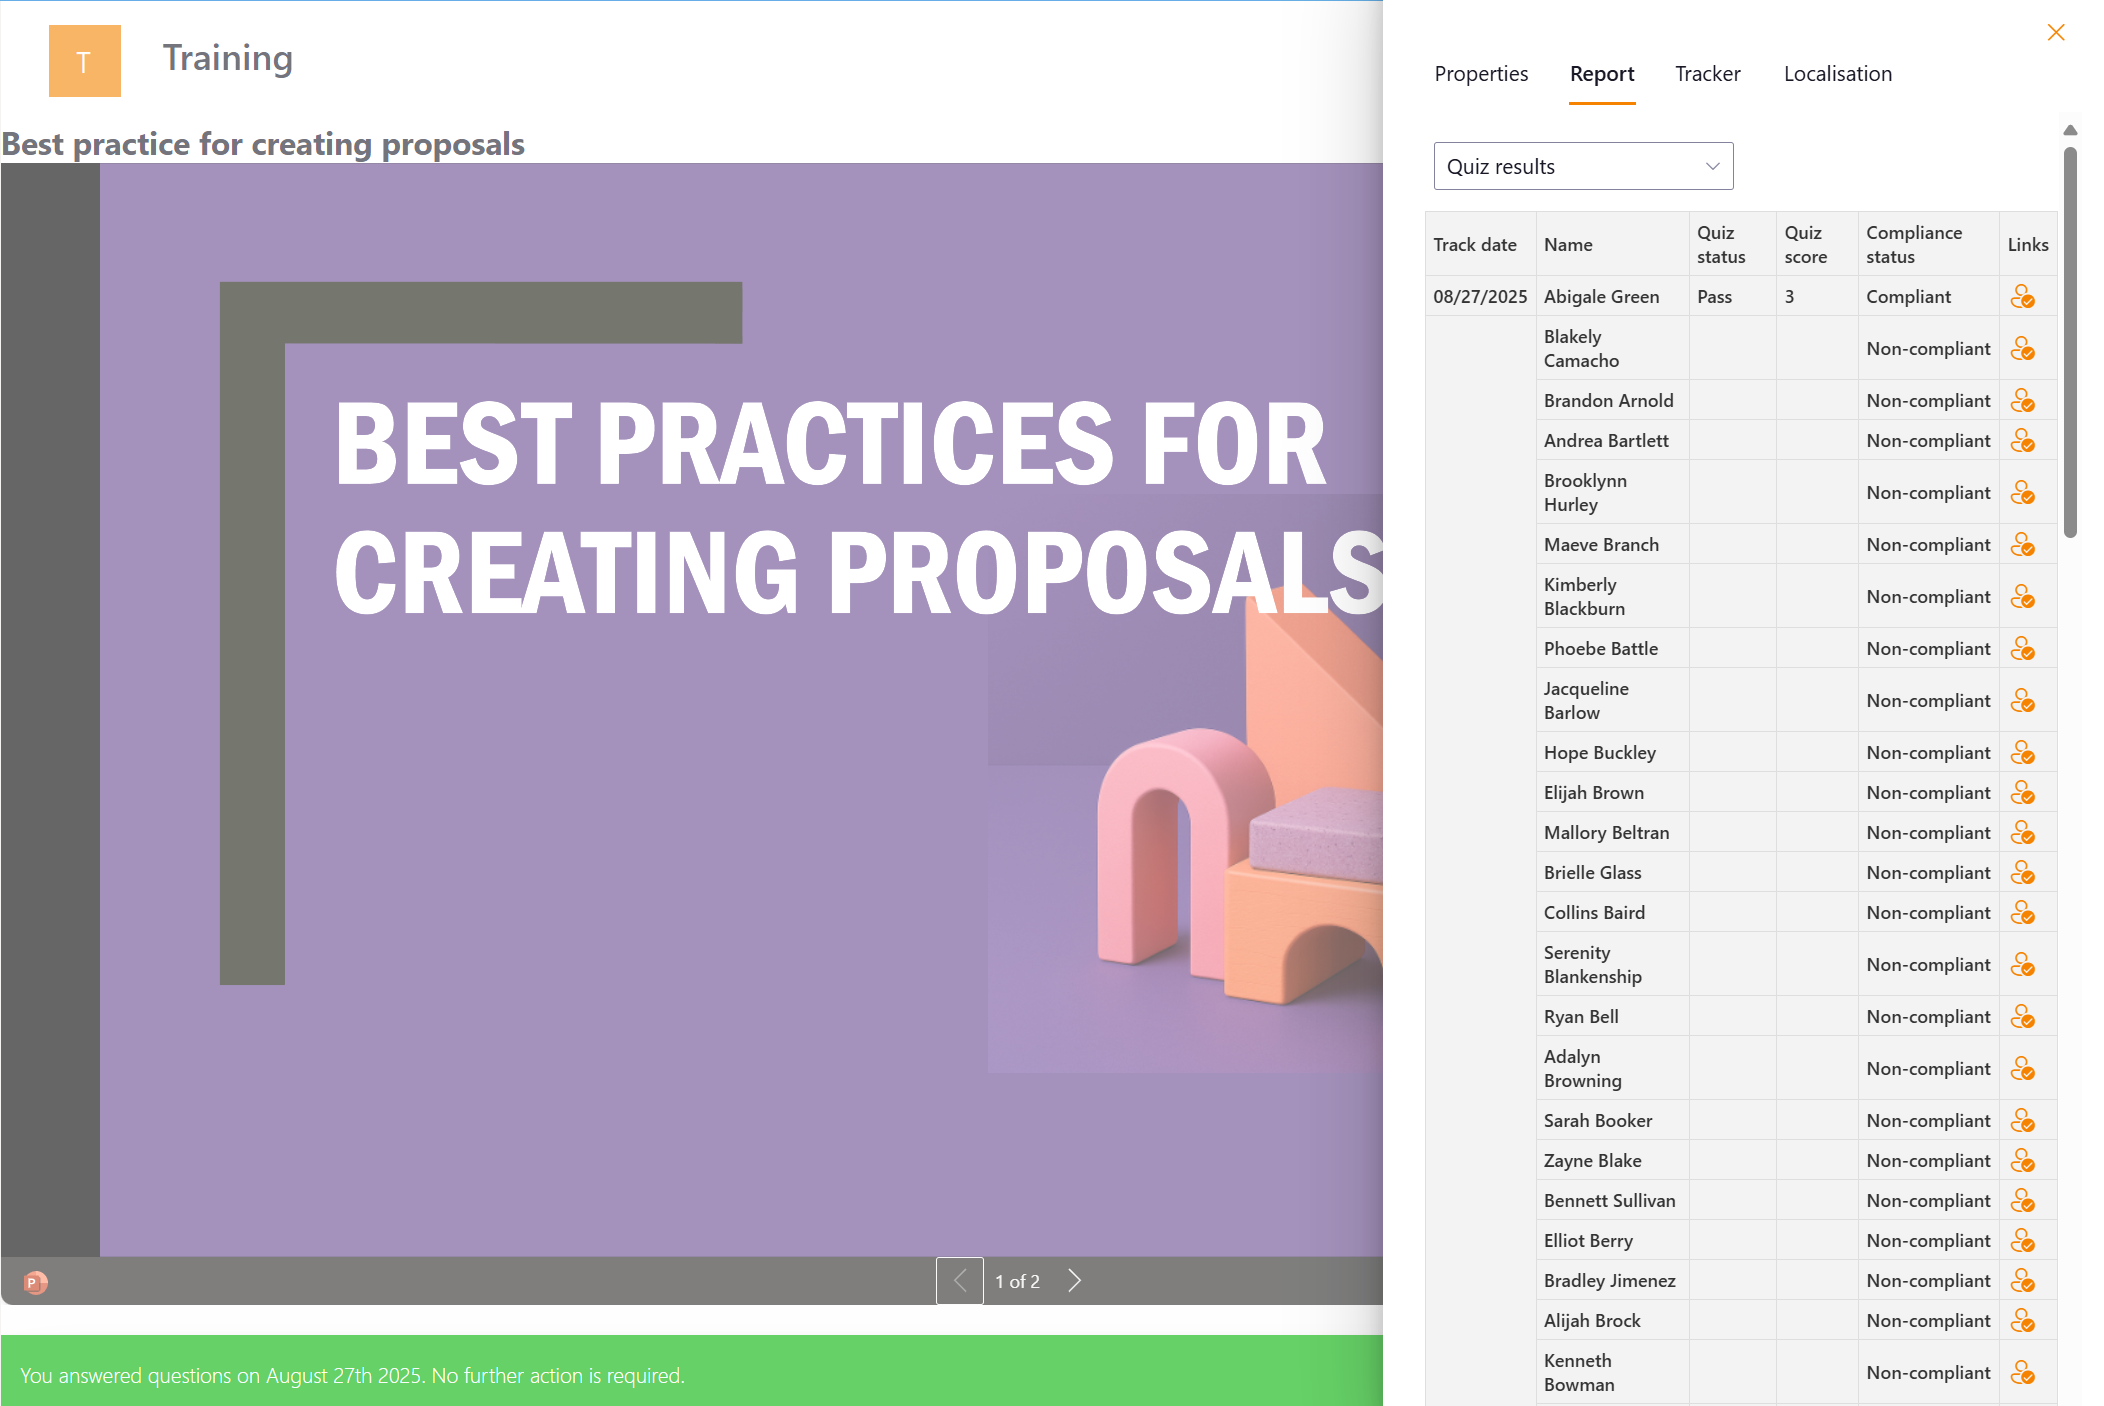
Task: Click the panel scrollbar thumb
Action: point(2070,342)
